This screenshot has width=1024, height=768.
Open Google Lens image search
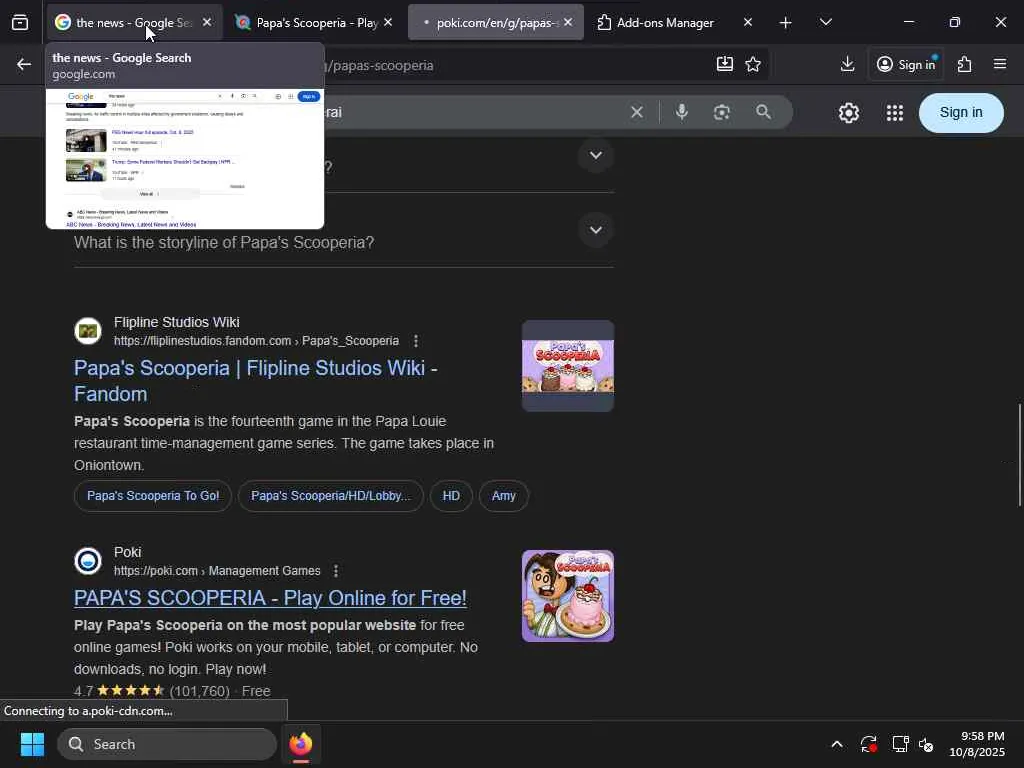click(722, 112)
